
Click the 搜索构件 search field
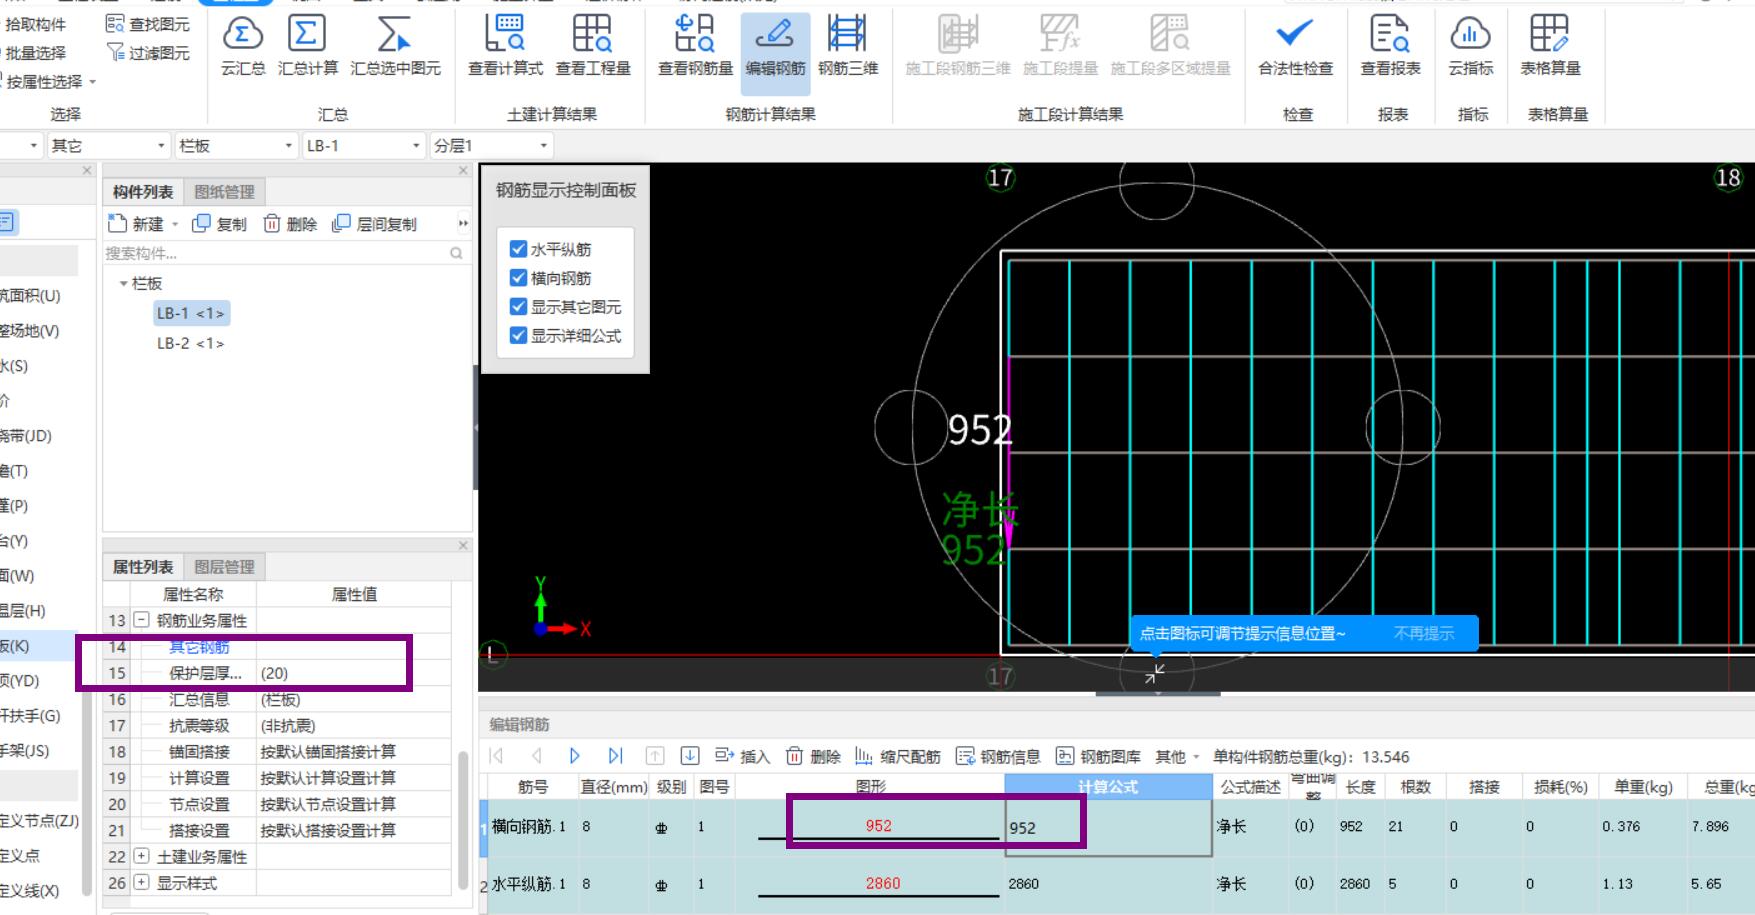point(275,253)
